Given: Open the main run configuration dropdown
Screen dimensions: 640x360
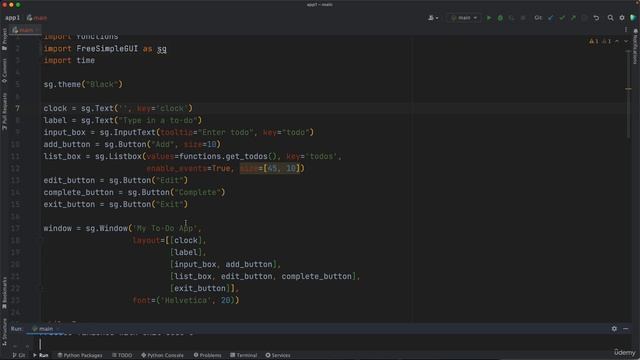Looking at the screenshot, I should coord(464,18).
